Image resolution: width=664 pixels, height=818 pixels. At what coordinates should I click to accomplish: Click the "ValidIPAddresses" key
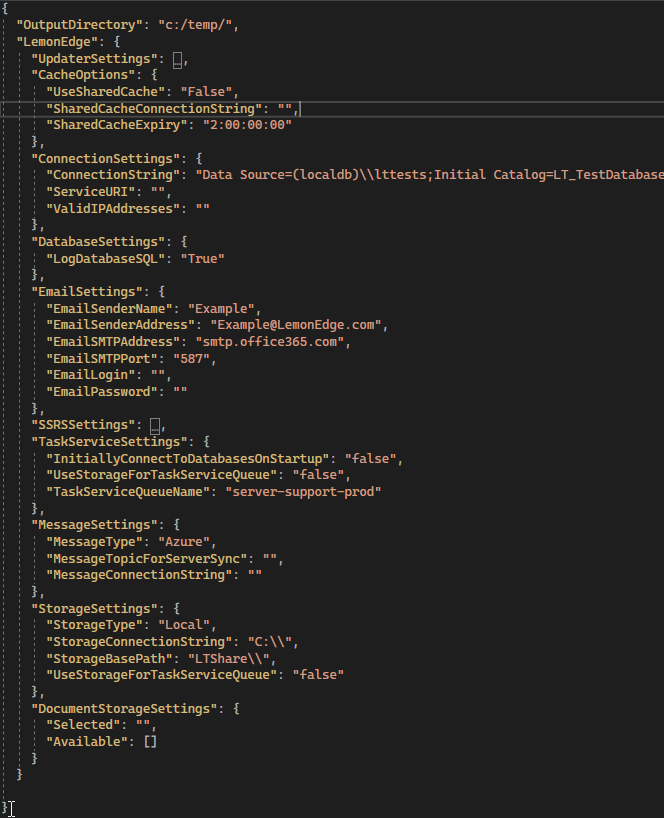pos(113,209)
